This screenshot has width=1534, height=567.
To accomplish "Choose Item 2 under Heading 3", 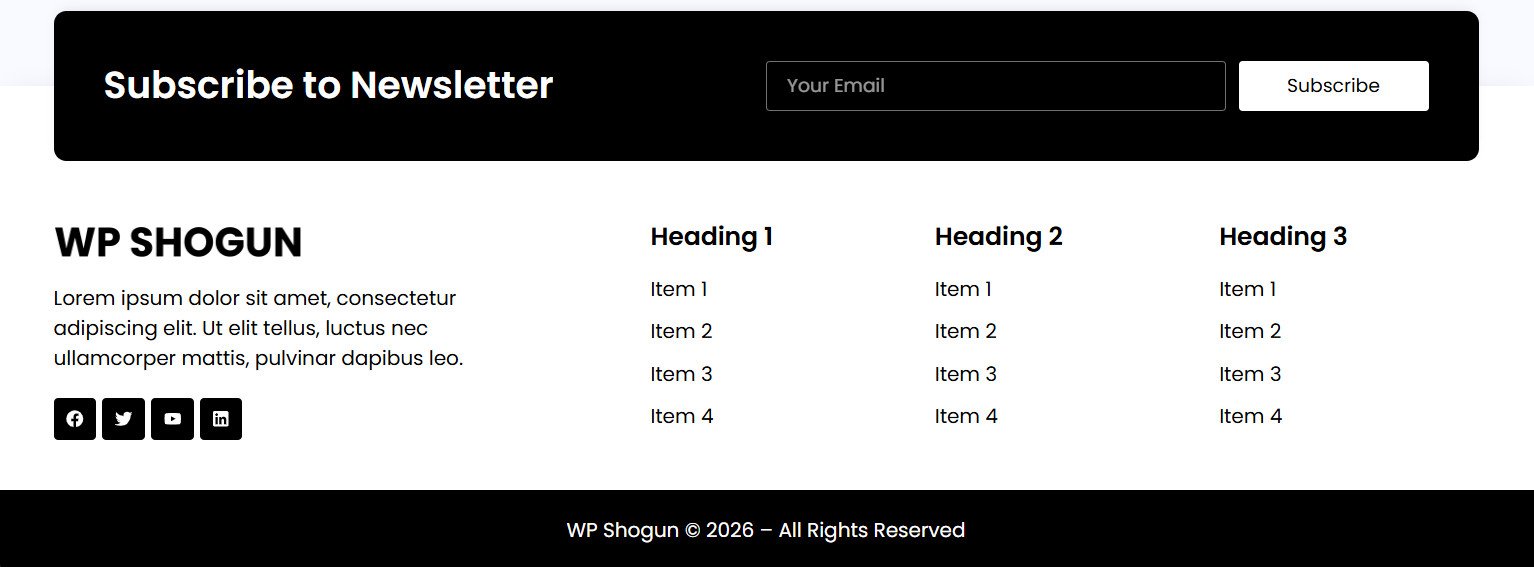I will 1250,331.
